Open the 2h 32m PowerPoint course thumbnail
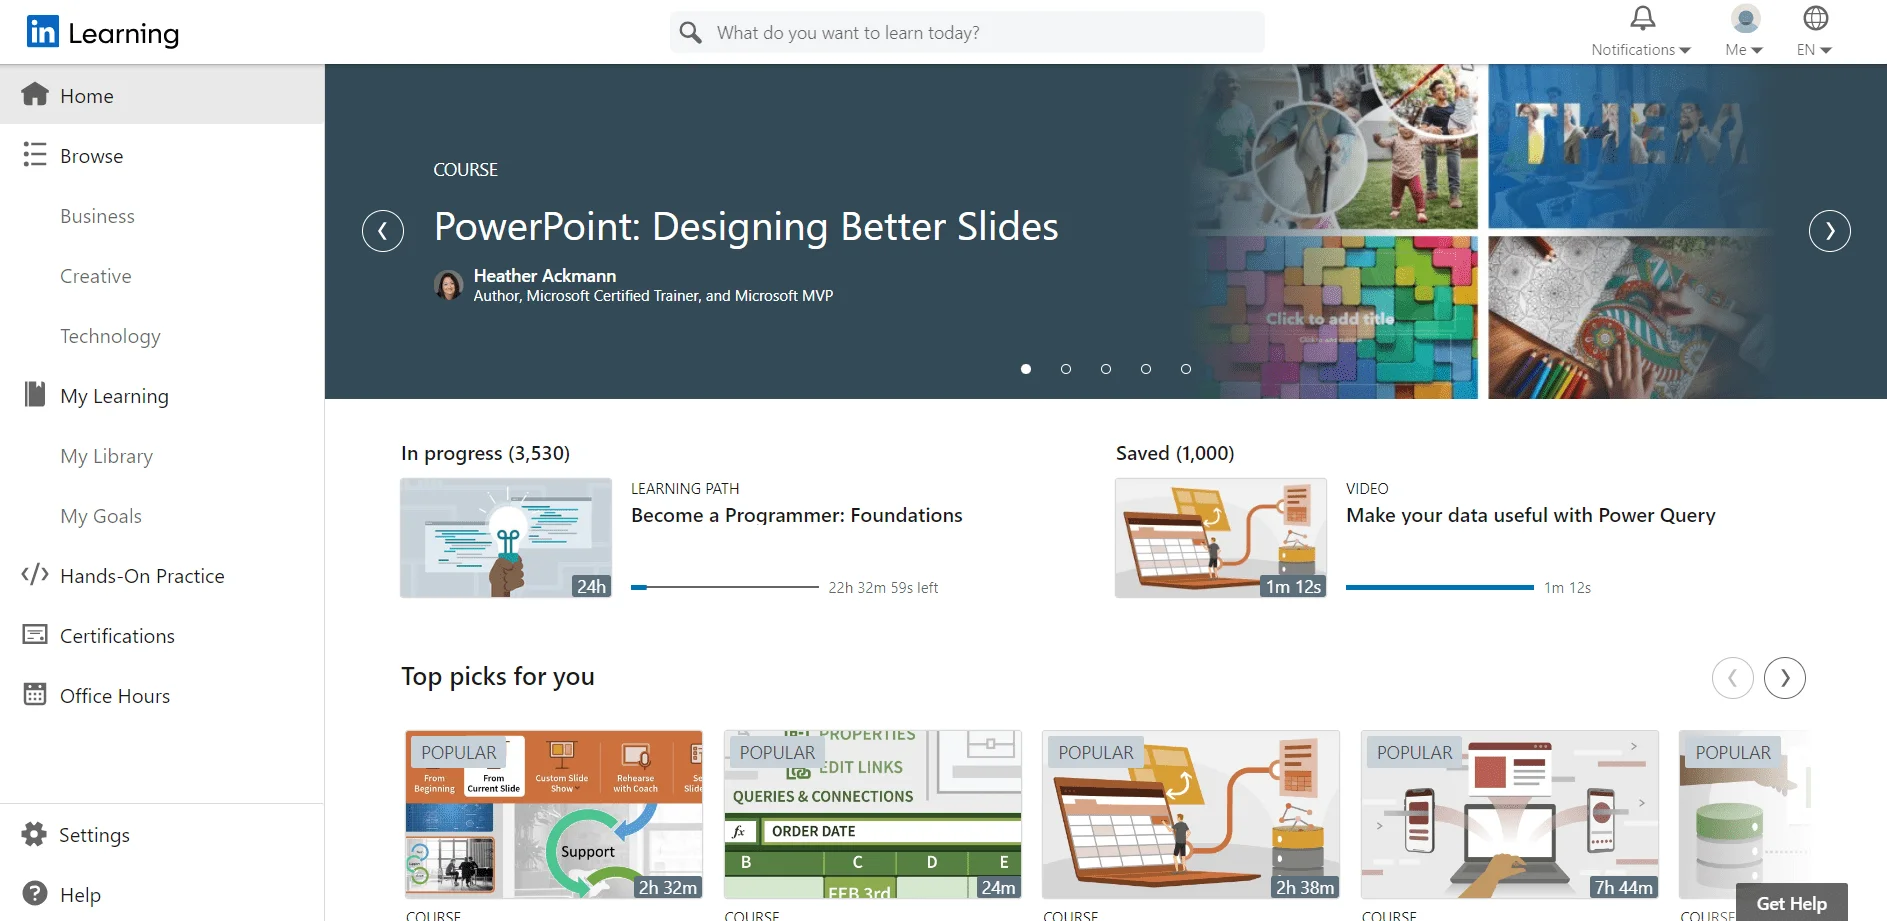Image resolution: width=1887 pixels, height=921 pixels. pyautogui.click(x=554, y=814)
